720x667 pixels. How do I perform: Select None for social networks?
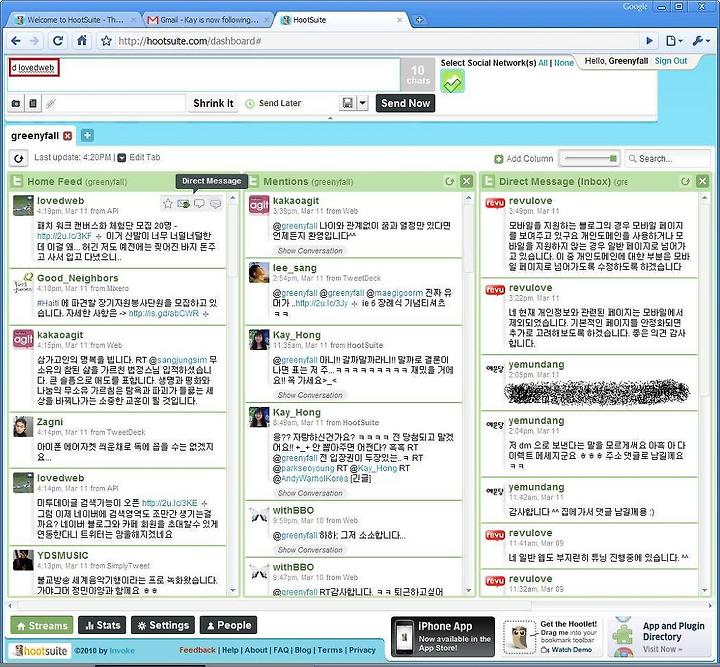click(564, 63)
